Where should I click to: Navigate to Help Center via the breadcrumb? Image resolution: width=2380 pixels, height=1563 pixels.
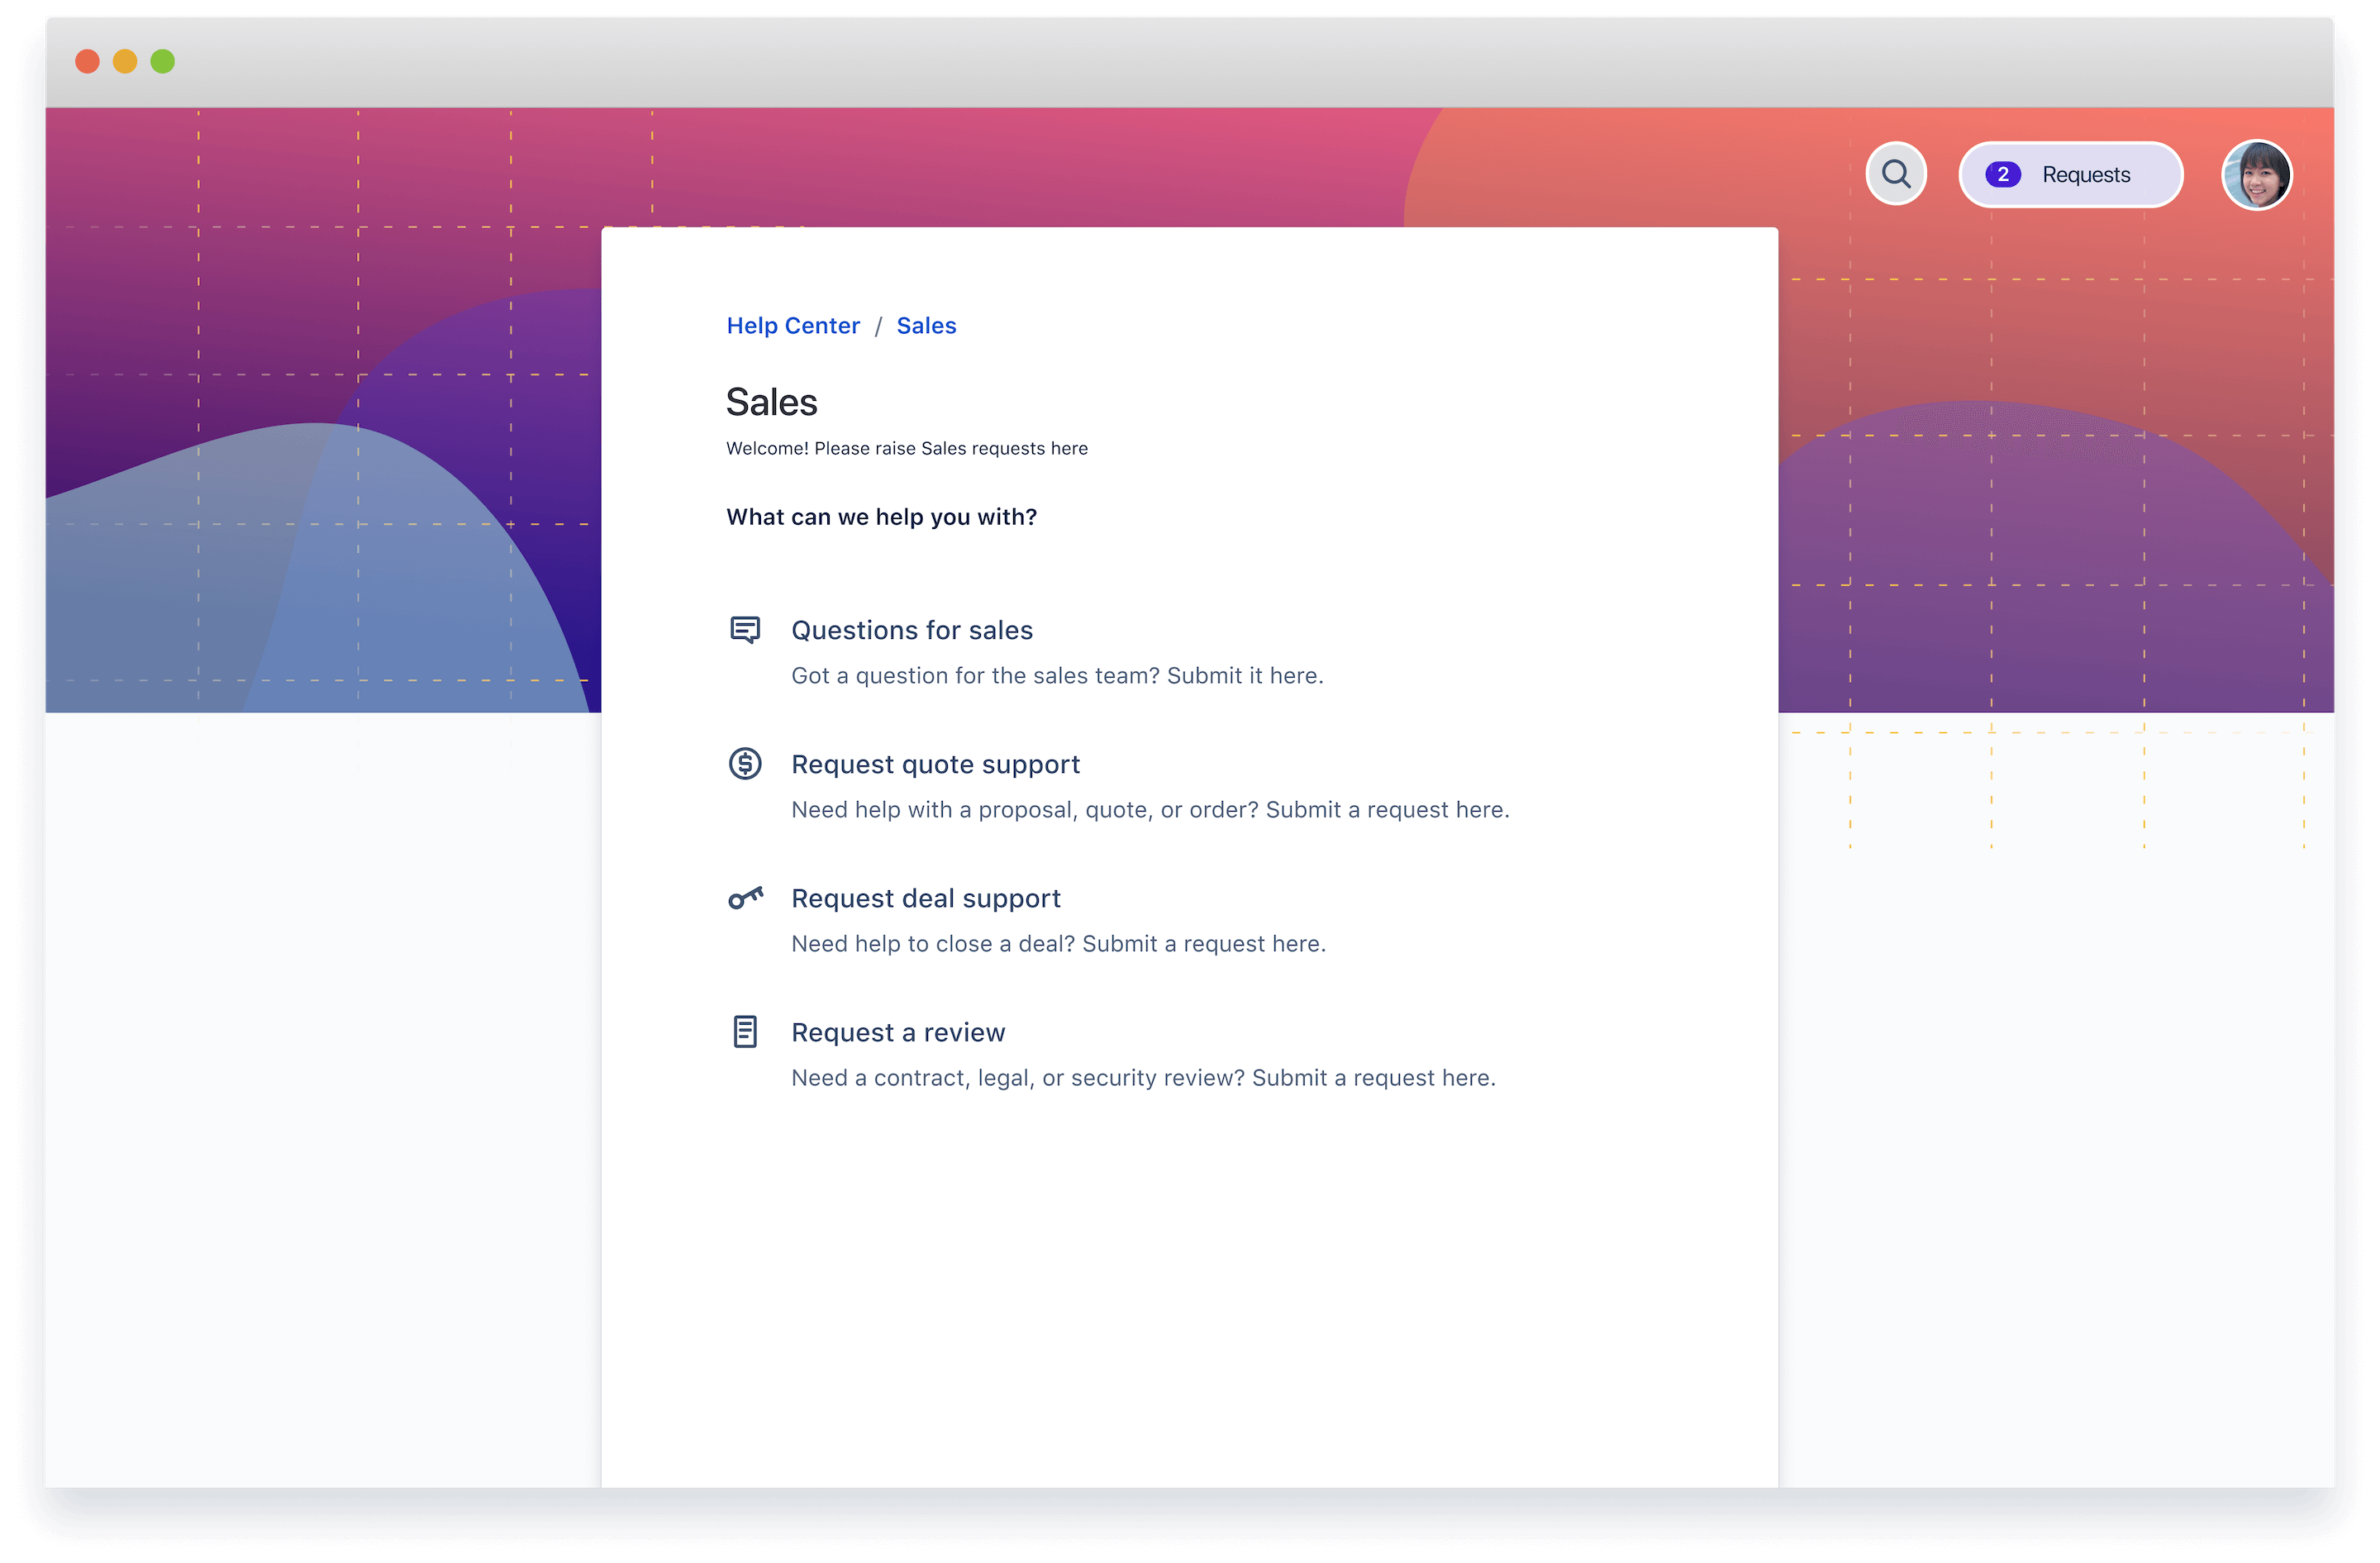(793, 325)
